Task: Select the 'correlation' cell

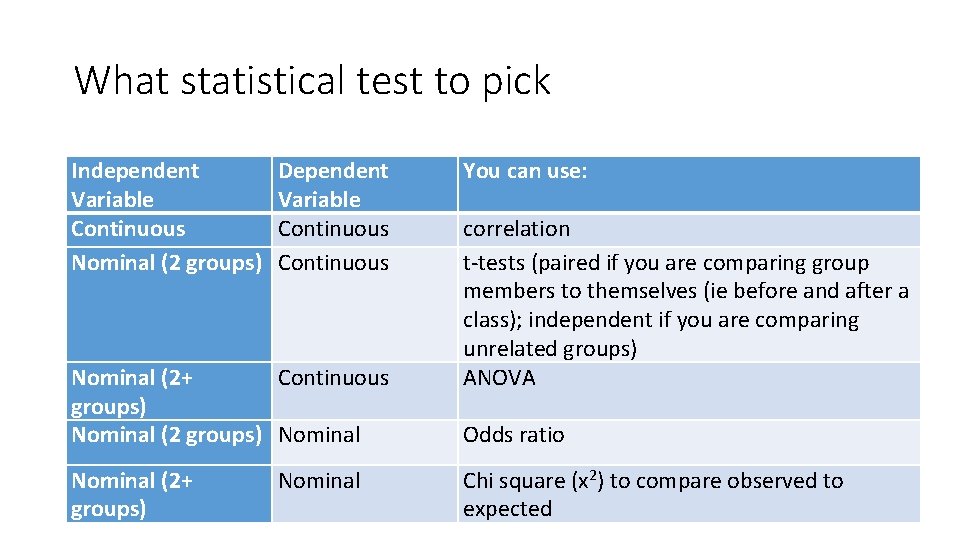Action: tap(516, 229)
